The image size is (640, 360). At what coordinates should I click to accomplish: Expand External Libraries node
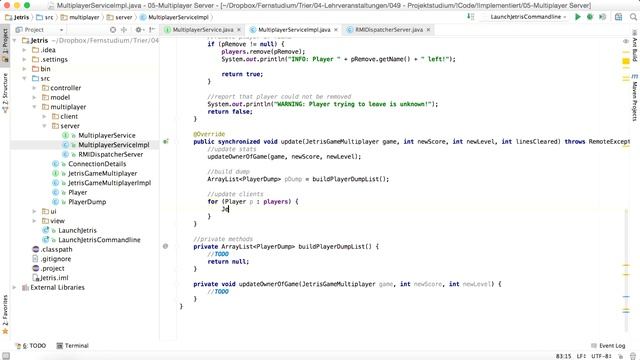[15, 287]
